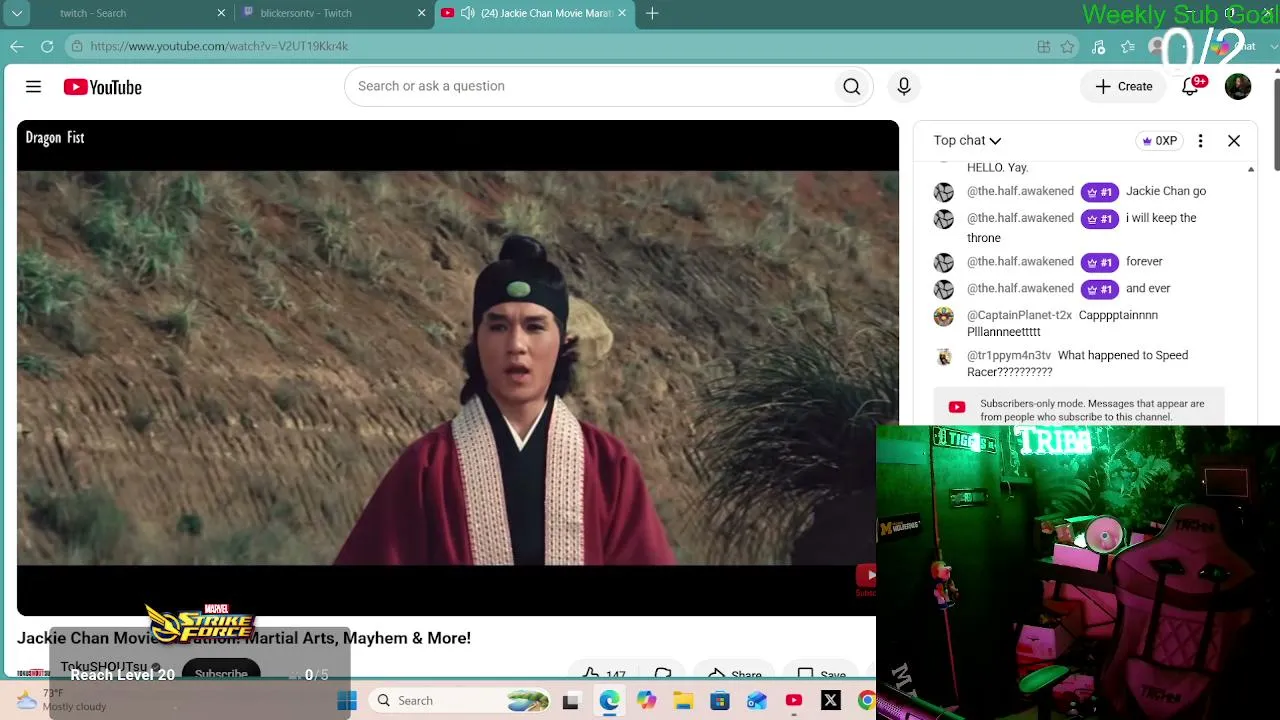This screenshot has width=1280, height=720.
Task: Go back with the browser back arrow
Action: coord(17,46)
